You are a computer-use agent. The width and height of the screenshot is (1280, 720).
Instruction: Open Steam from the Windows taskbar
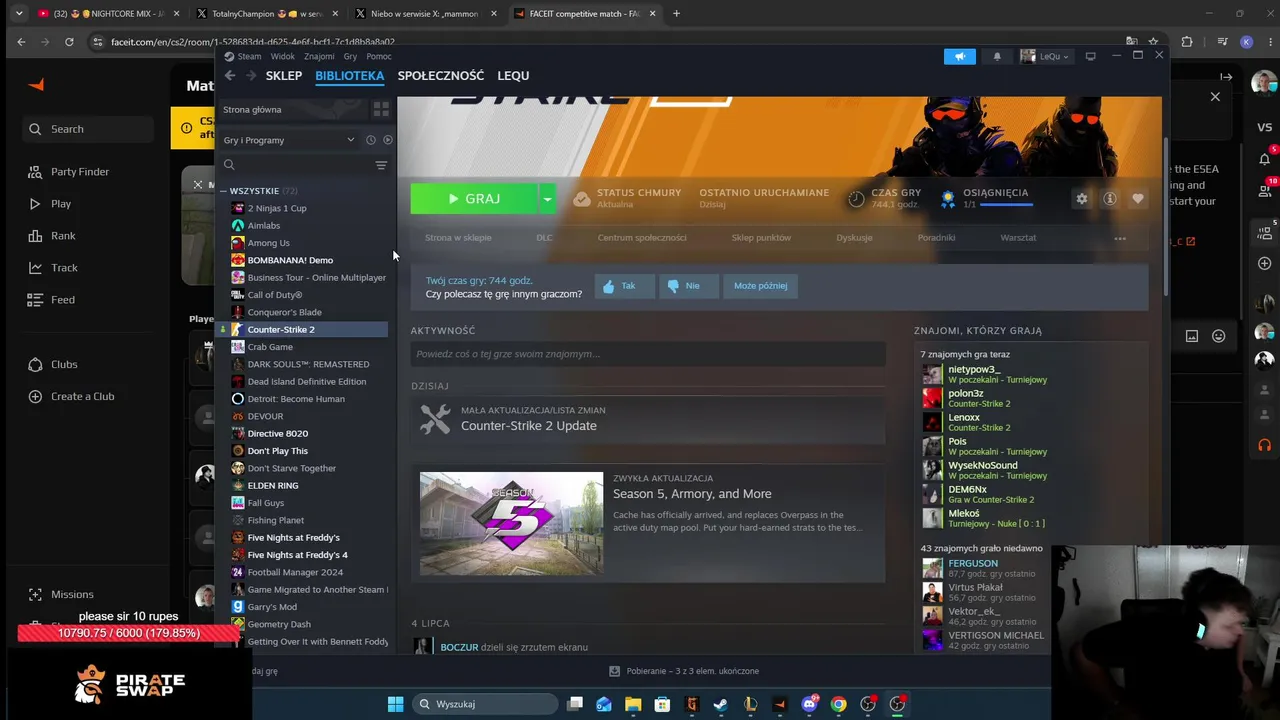720,704
